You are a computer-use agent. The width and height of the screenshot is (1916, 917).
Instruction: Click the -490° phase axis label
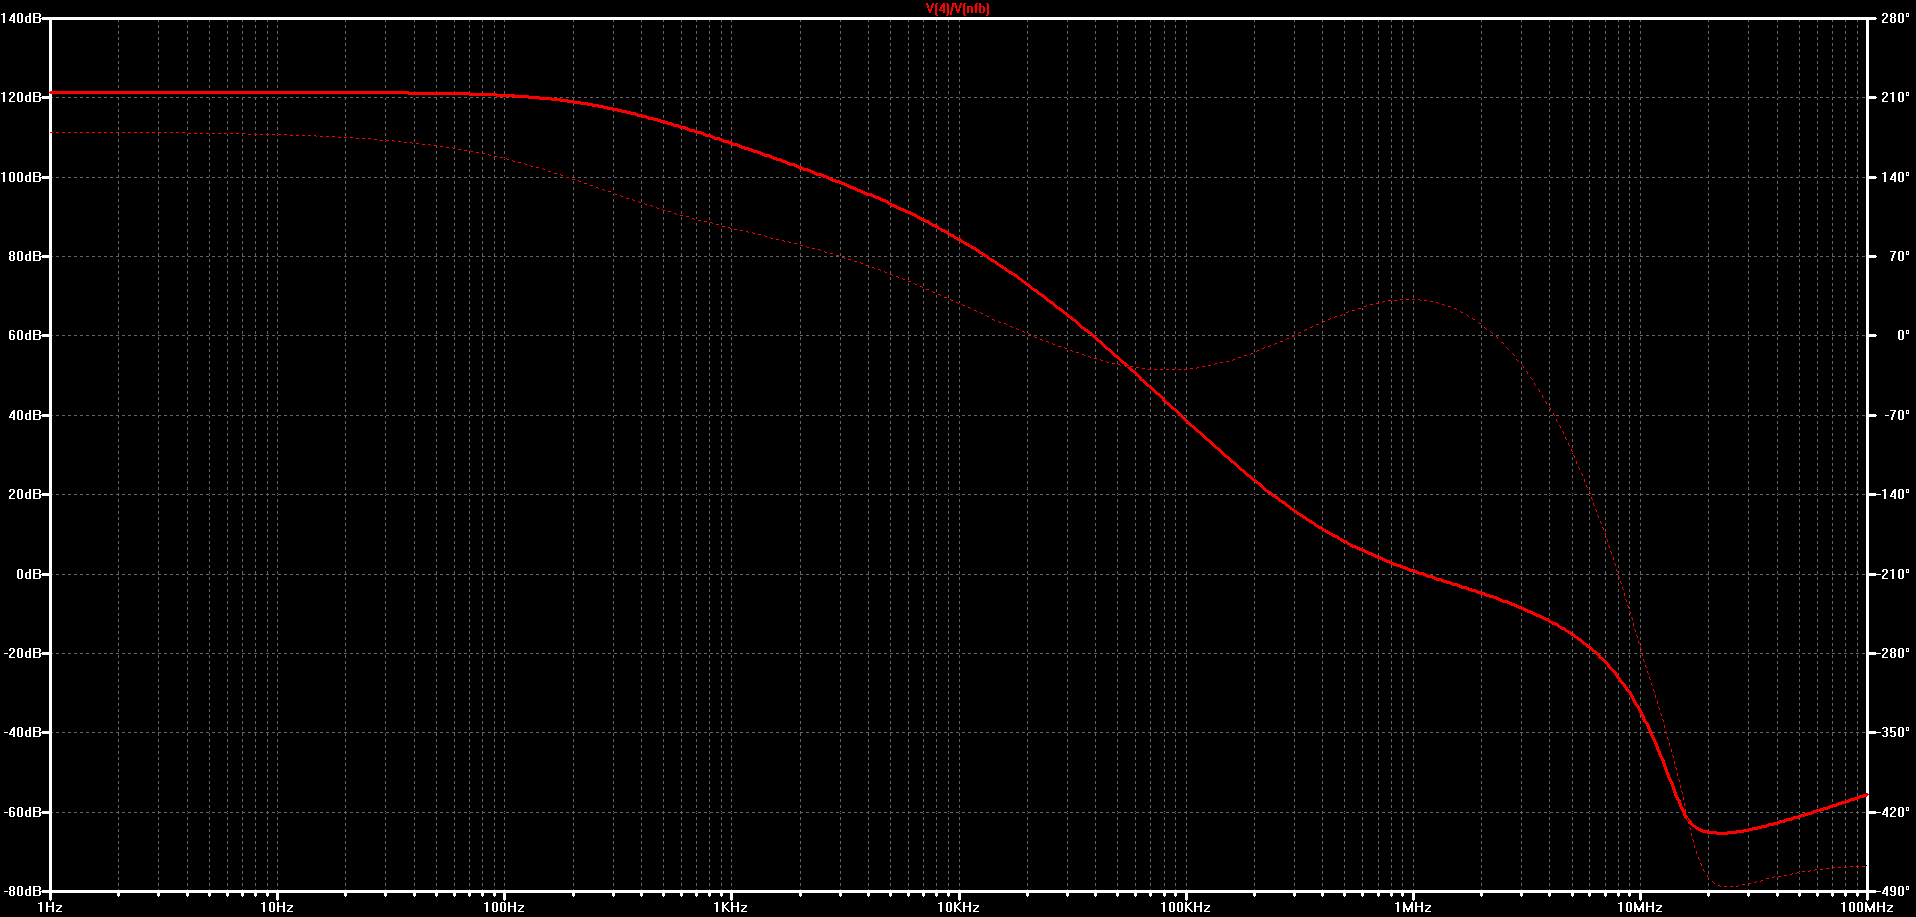pyautogui.click(x=1894, y=891)
